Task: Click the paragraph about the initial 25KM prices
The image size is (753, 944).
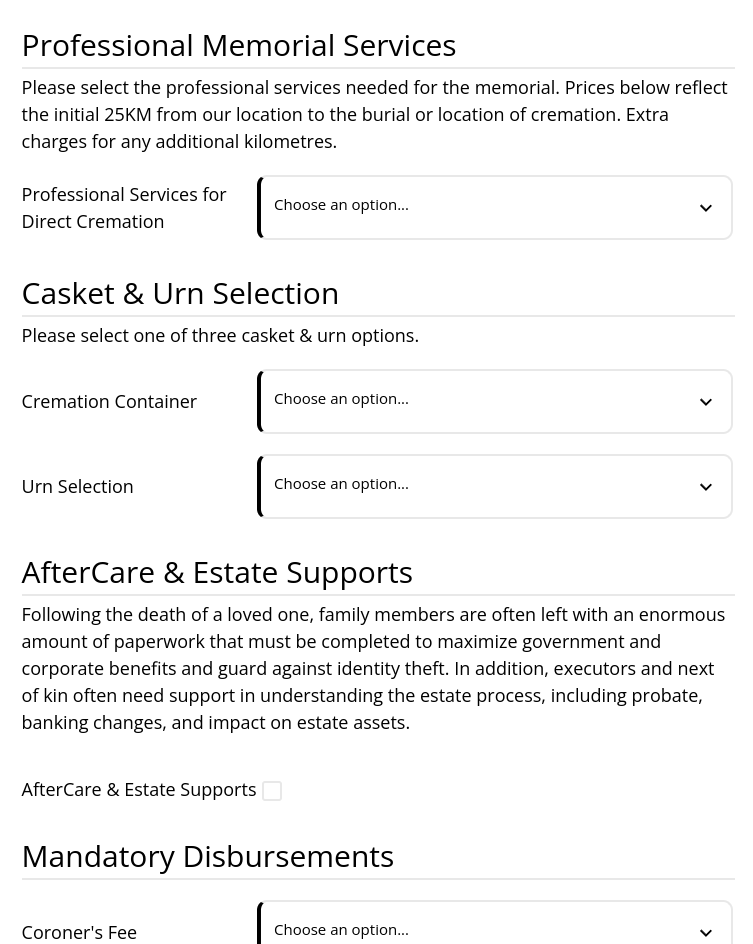Action: click(375, 114)
